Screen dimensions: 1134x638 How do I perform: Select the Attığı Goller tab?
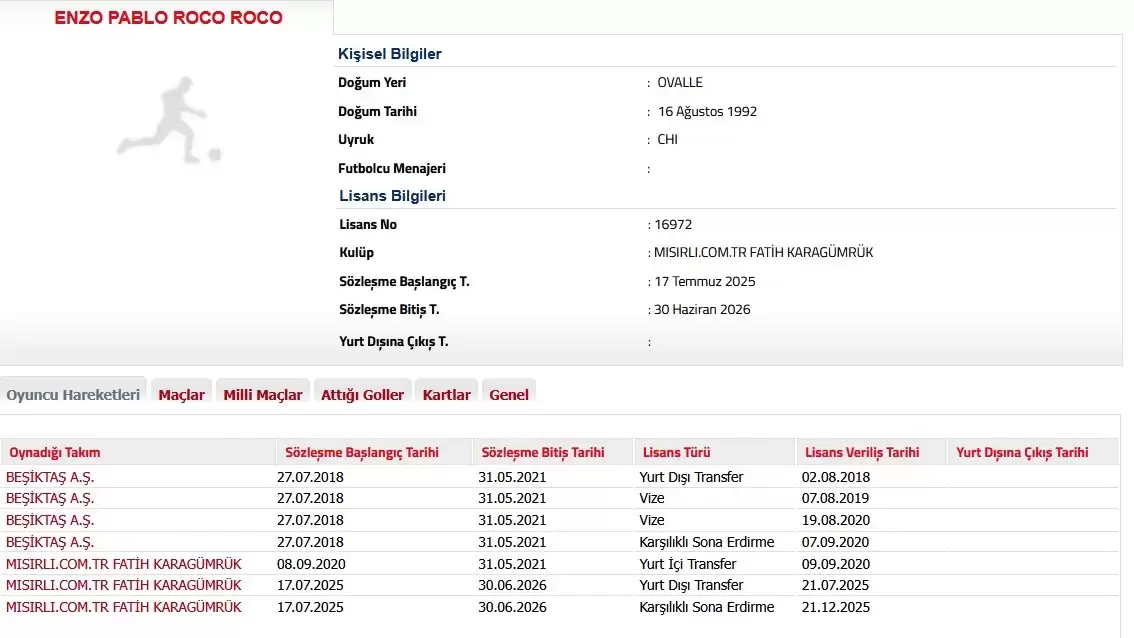(x=362, y=394)
